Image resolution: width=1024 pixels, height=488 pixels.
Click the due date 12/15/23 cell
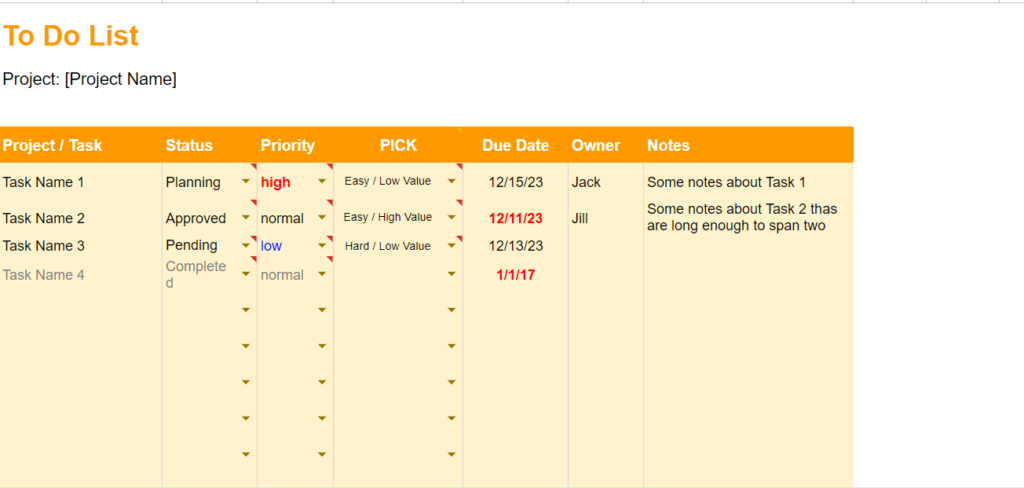coord(516,182)
